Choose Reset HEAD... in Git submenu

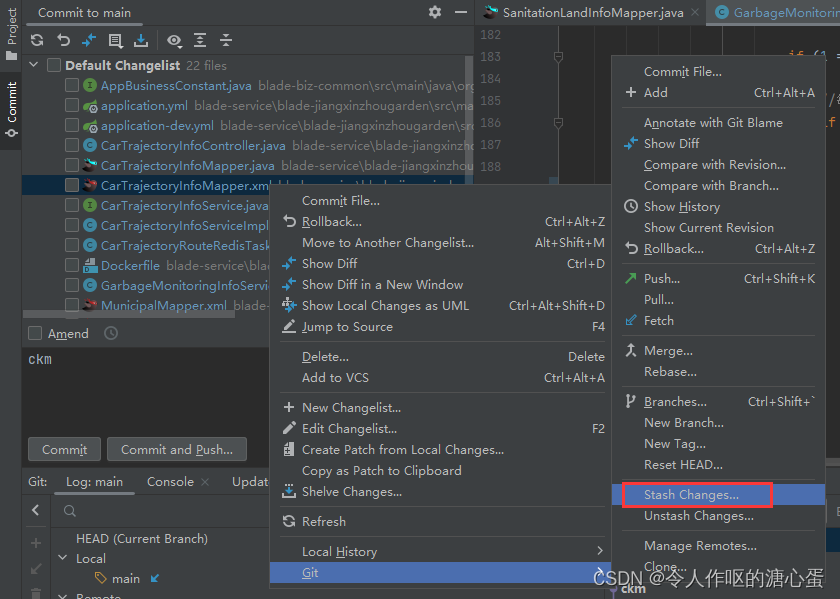718,465
